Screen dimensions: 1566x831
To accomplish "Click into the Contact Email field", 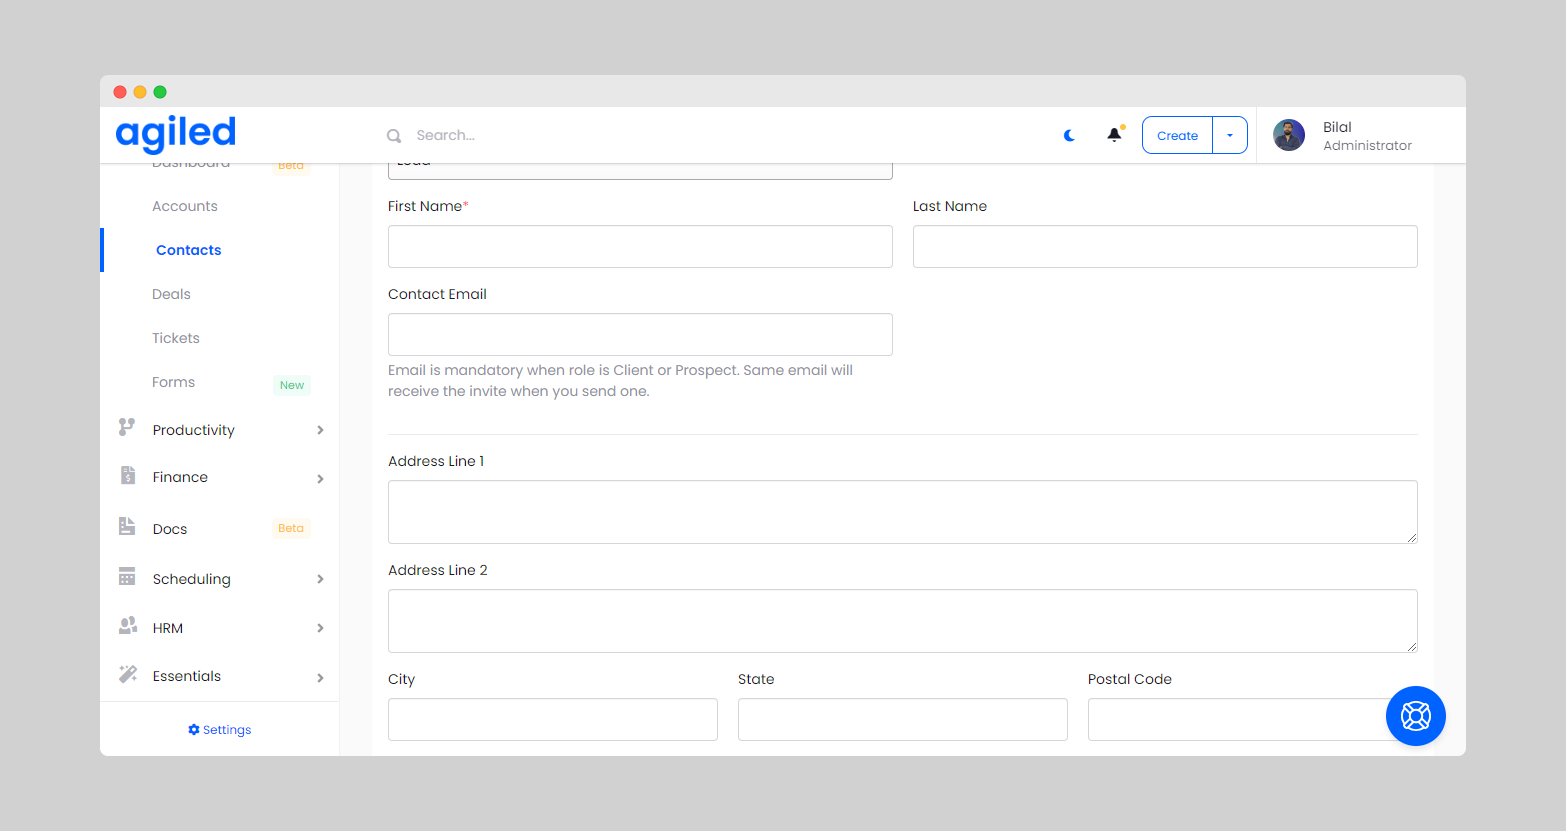I will (x=640, y=334).
